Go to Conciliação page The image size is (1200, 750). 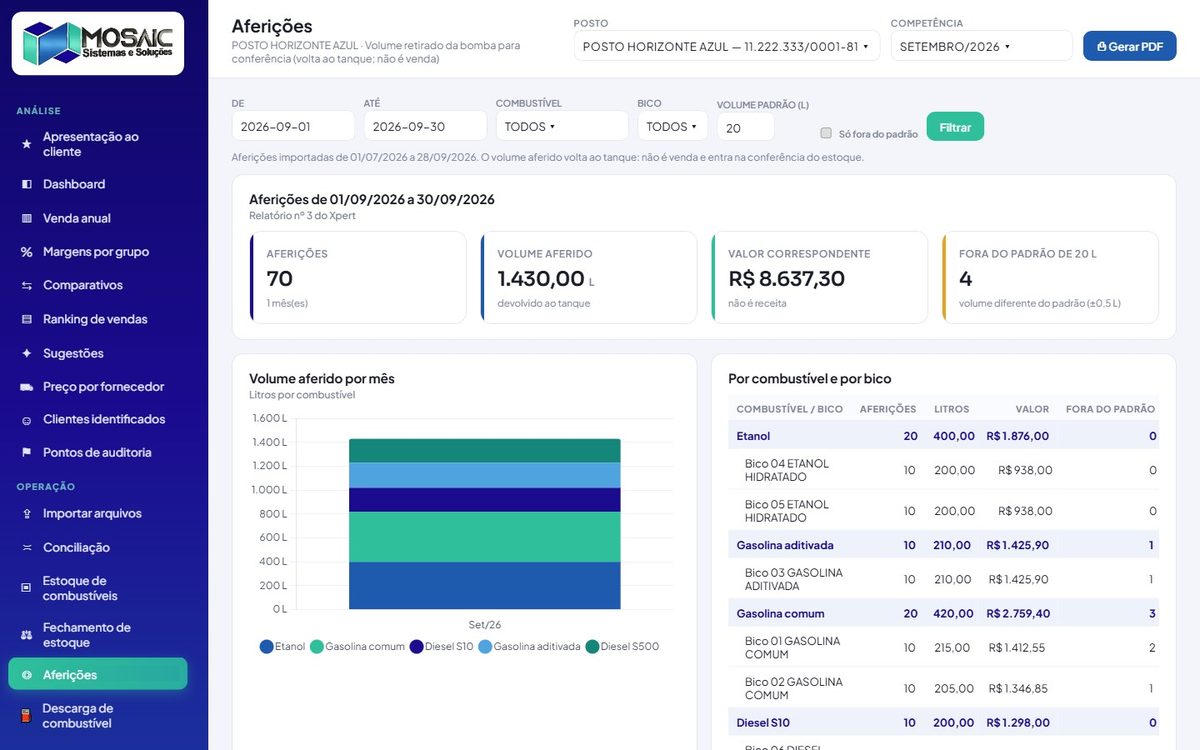98,548
